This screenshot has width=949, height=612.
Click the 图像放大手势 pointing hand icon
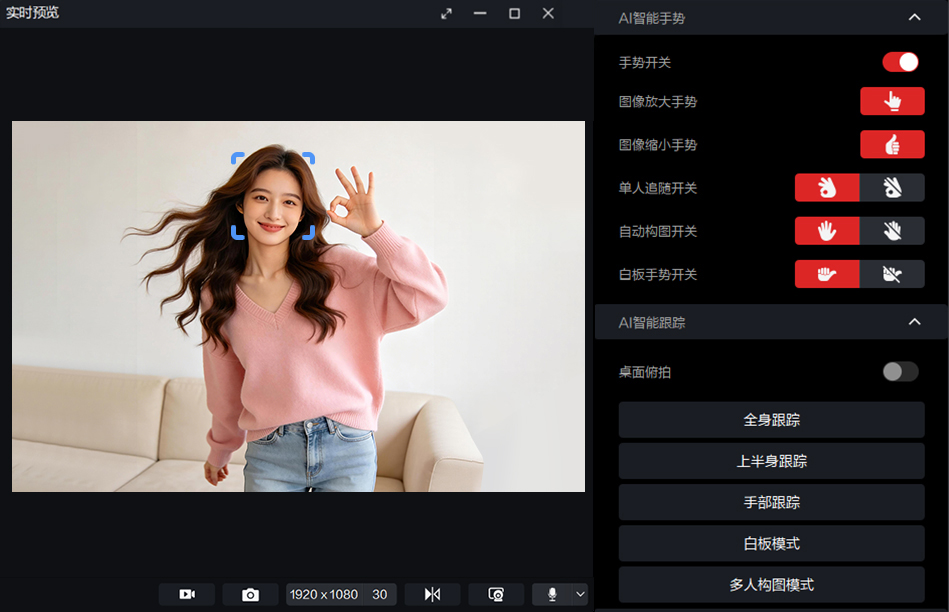pos(892,101)
